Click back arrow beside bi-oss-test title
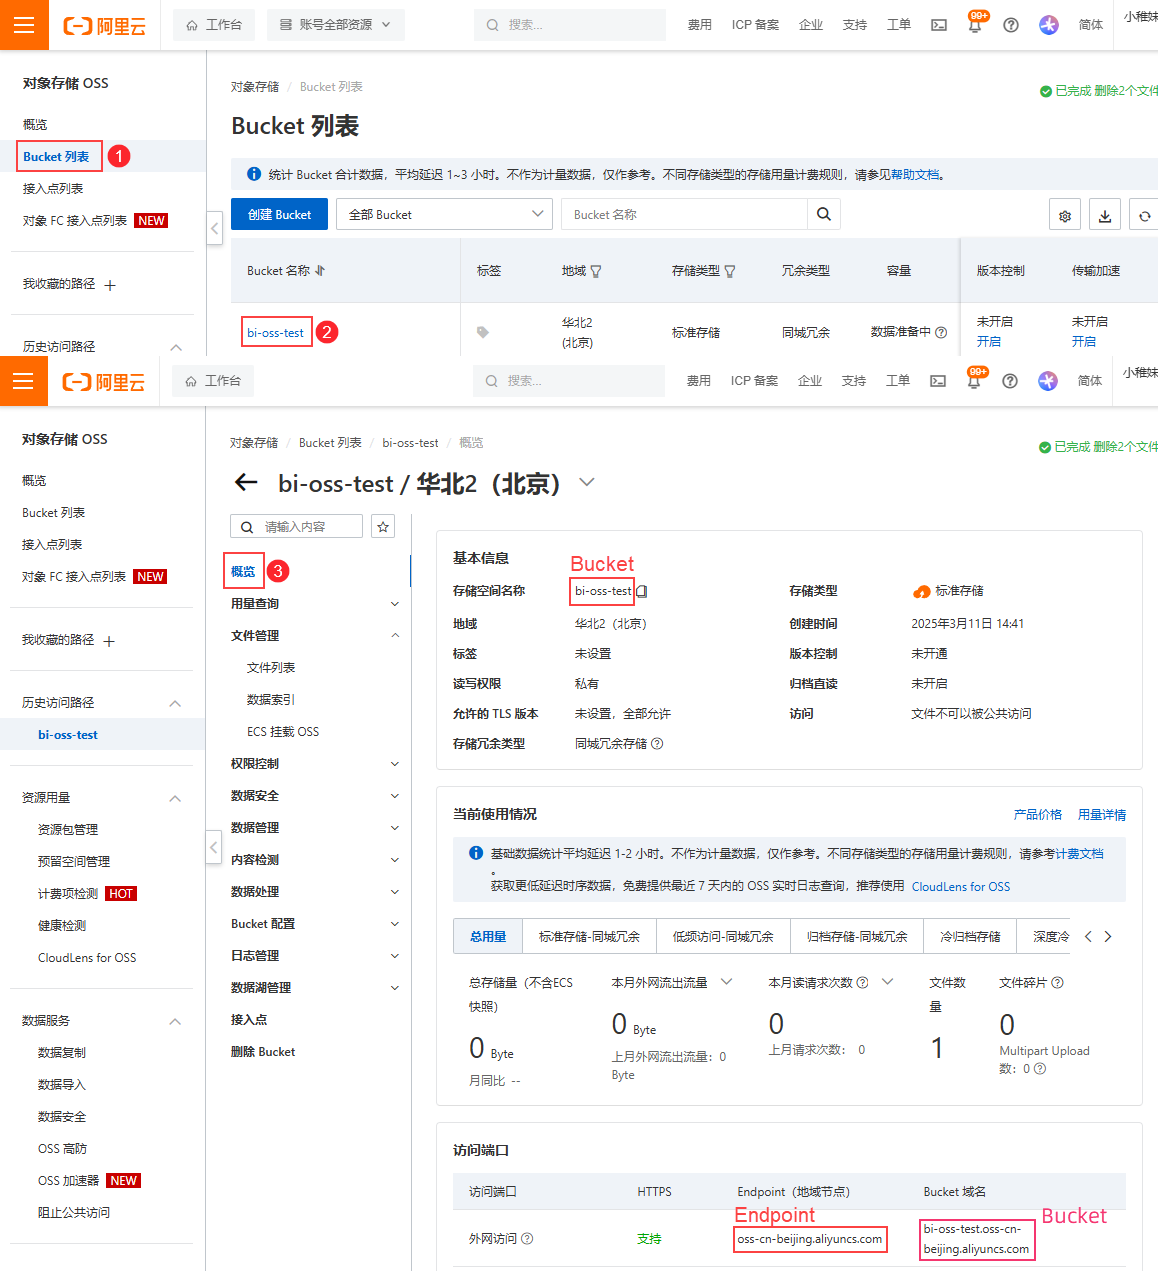Image resolution: width=1158 pixels, height=1271 pixels. click(x=245, y=482)
